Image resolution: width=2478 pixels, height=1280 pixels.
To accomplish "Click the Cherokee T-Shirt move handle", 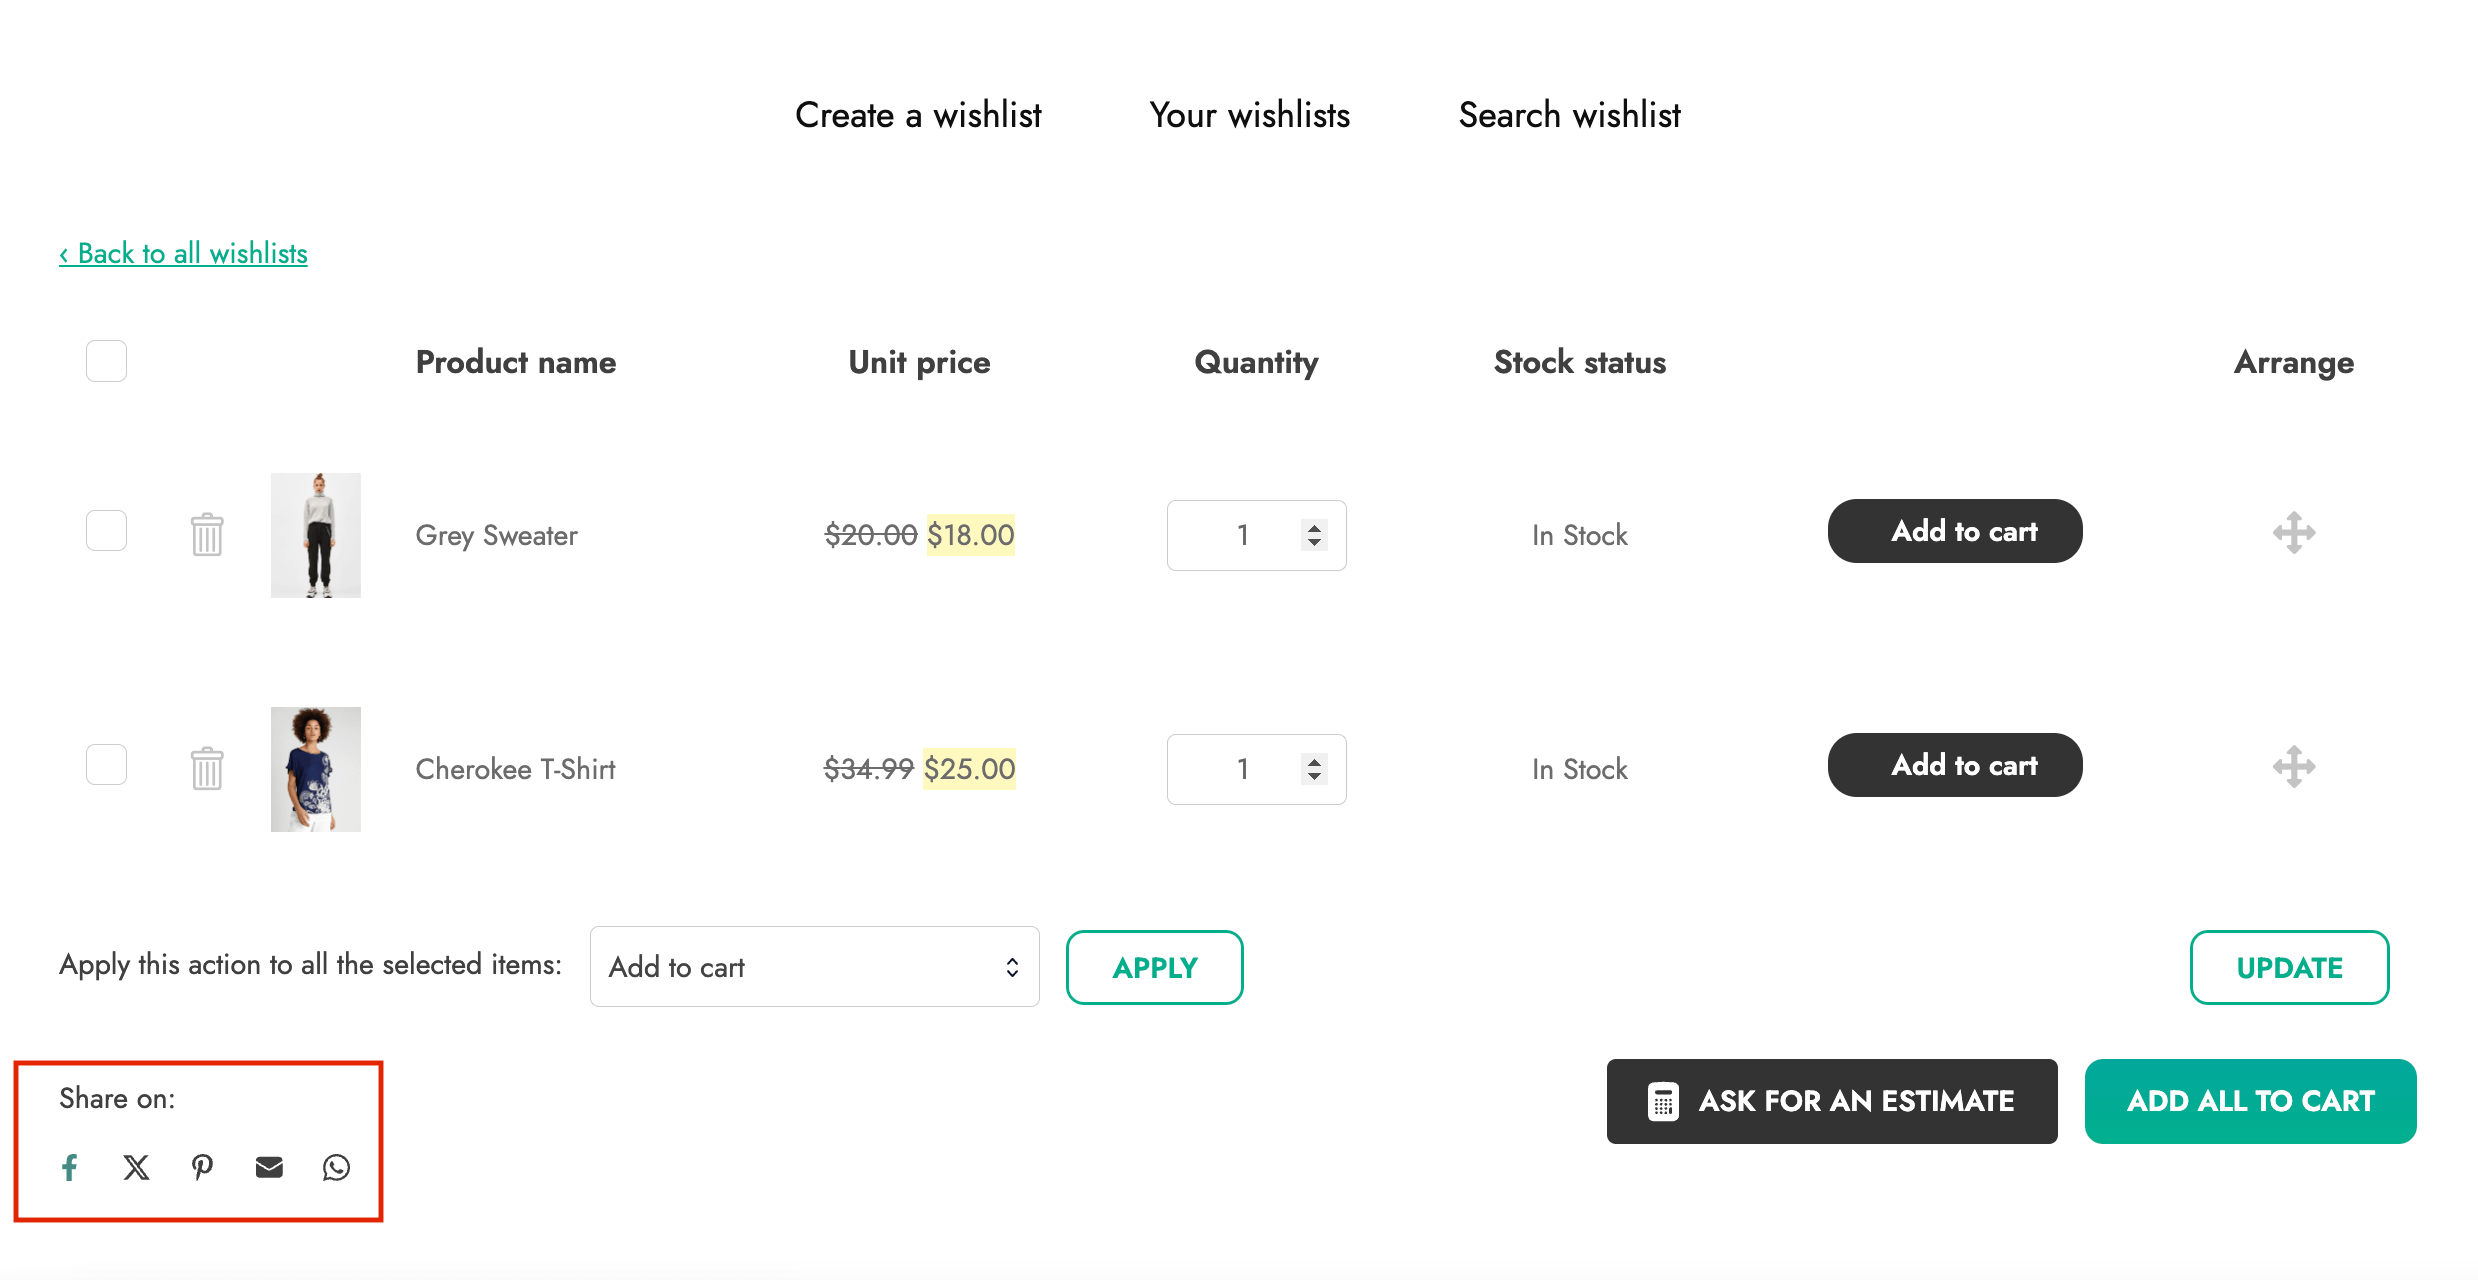I will pyautogui.click(x=2294, y=766).
